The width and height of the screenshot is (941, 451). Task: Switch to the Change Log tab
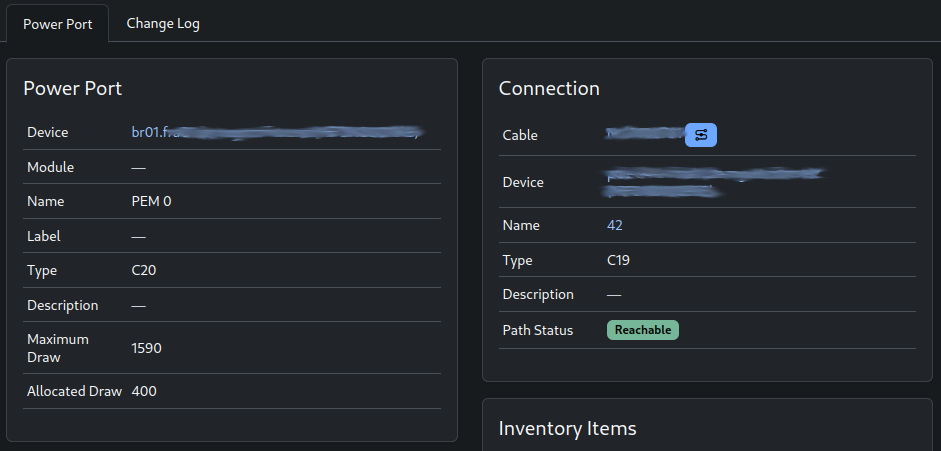[x=163, y=23]
